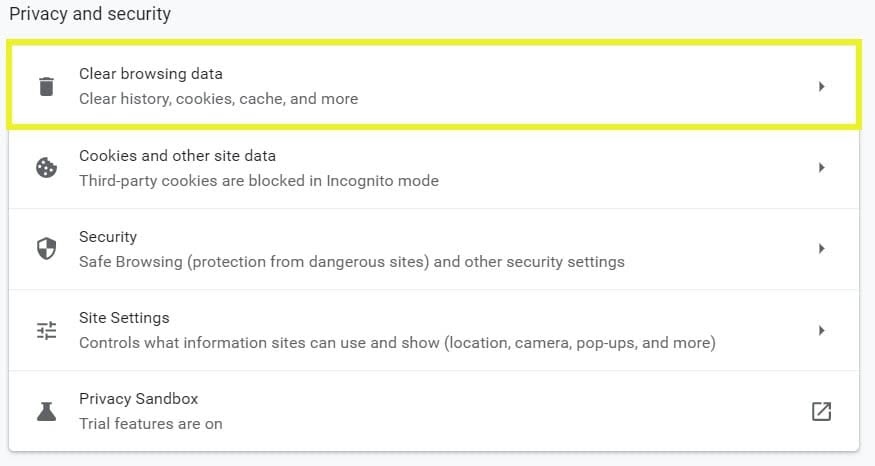Open the Cookies and other site data title

[177, 156]
